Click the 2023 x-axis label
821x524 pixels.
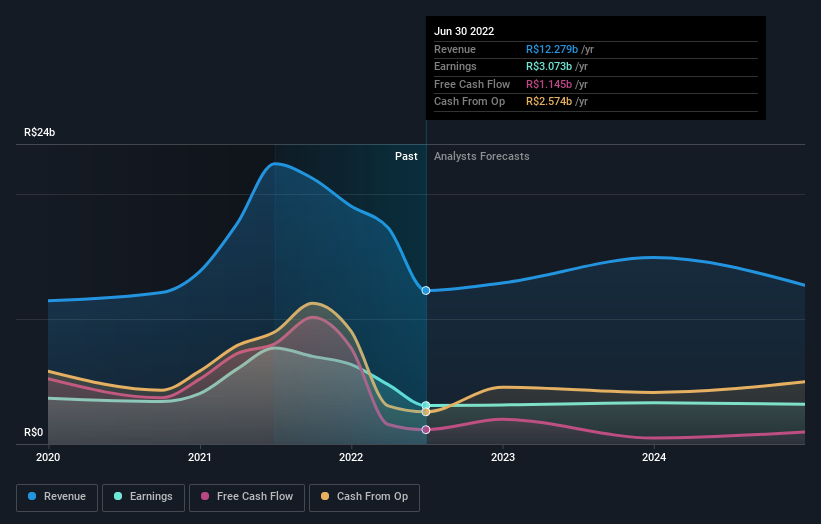coord(503,457)
